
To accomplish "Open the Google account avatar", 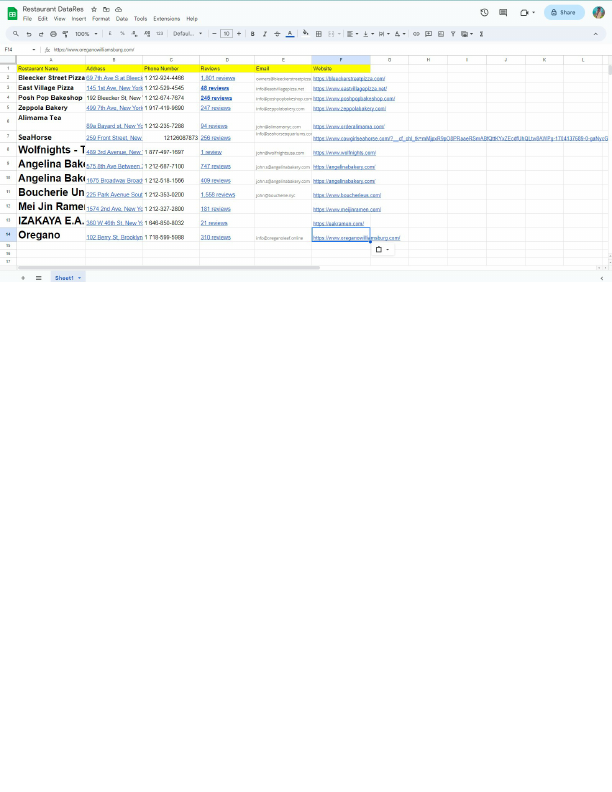I will pyautogui.click(x=598, y=13).
